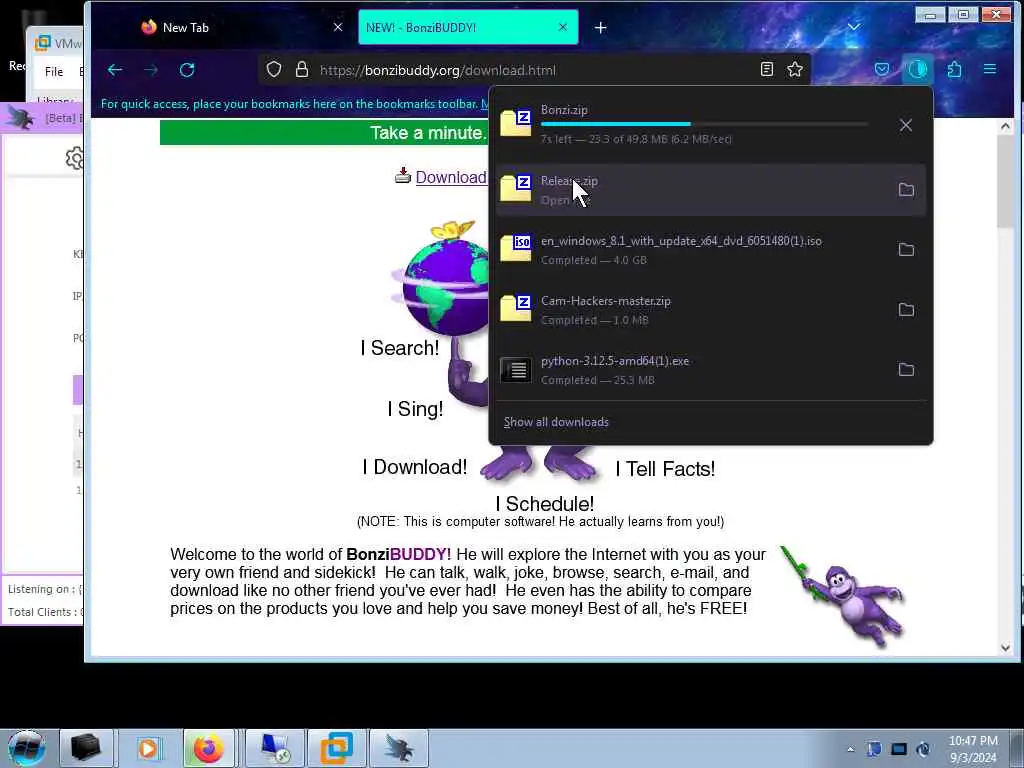Viewport: 1024px width, 768px height.
Task: Click the Bonzi.zip download progress bar
Action: 704,123
